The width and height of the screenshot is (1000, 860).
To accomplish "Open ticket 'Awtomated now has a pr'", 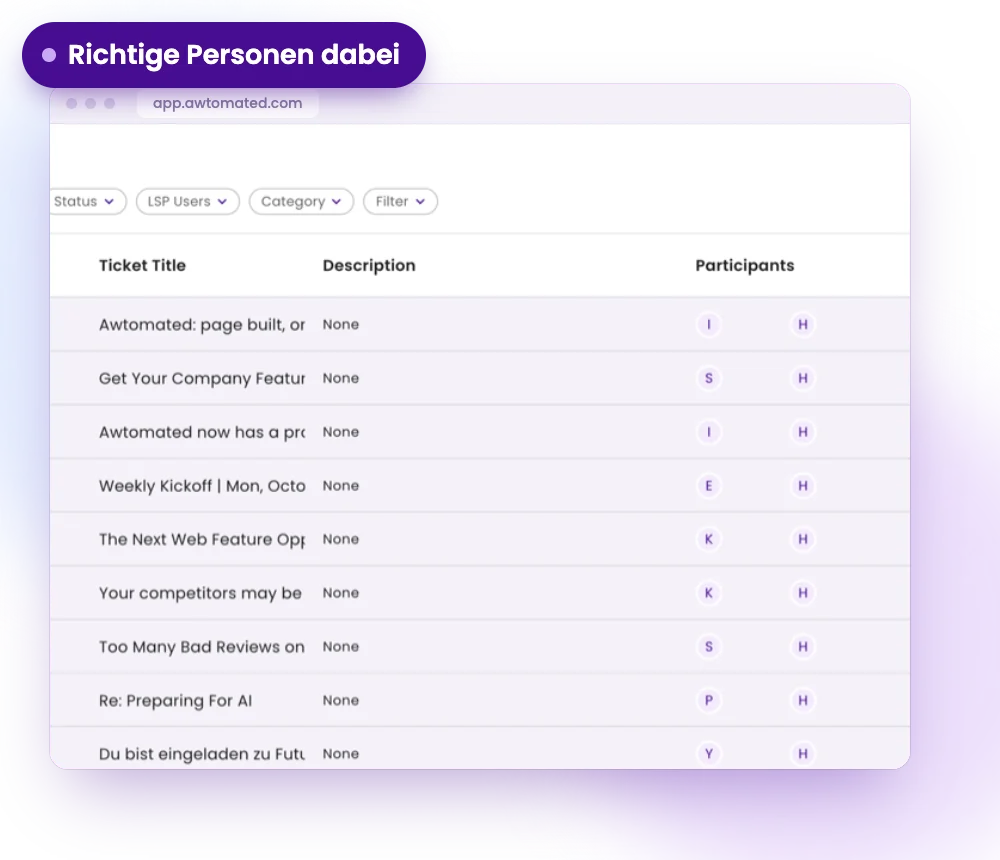I will (x=202, y=432).
